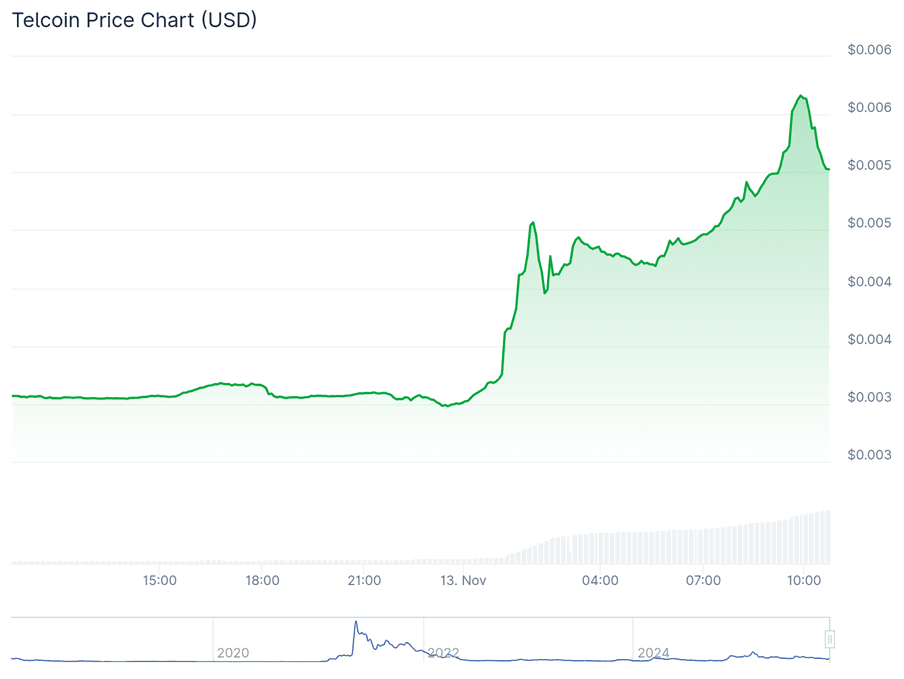Click the 10:00 time axis label
The image size is (904, 679).
click(x=805, y=580)
